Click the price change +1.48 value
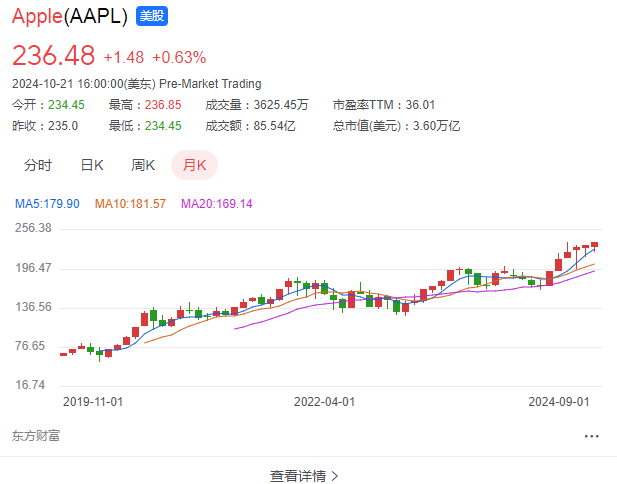617x484 pixels. (124, 57)
